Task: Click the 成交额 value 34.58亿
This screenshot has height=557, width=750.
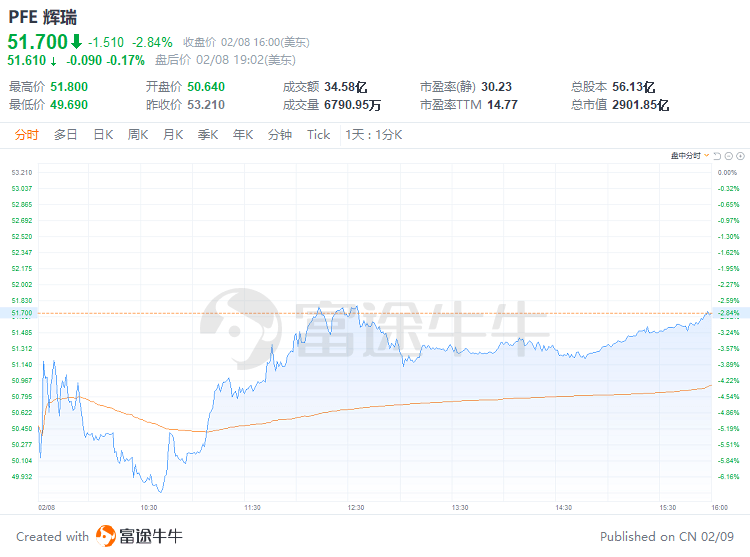Action: [x=346, y=87]
